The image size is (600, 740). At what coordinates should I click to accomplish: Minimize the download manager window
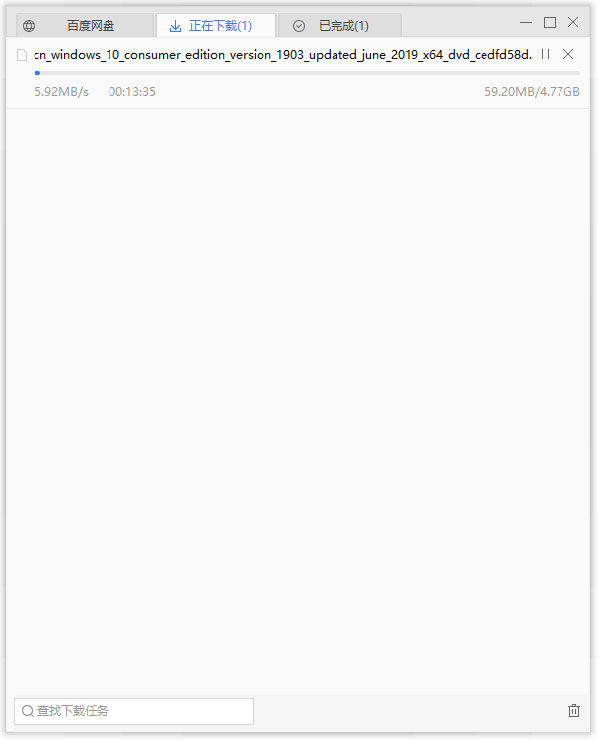526,22
